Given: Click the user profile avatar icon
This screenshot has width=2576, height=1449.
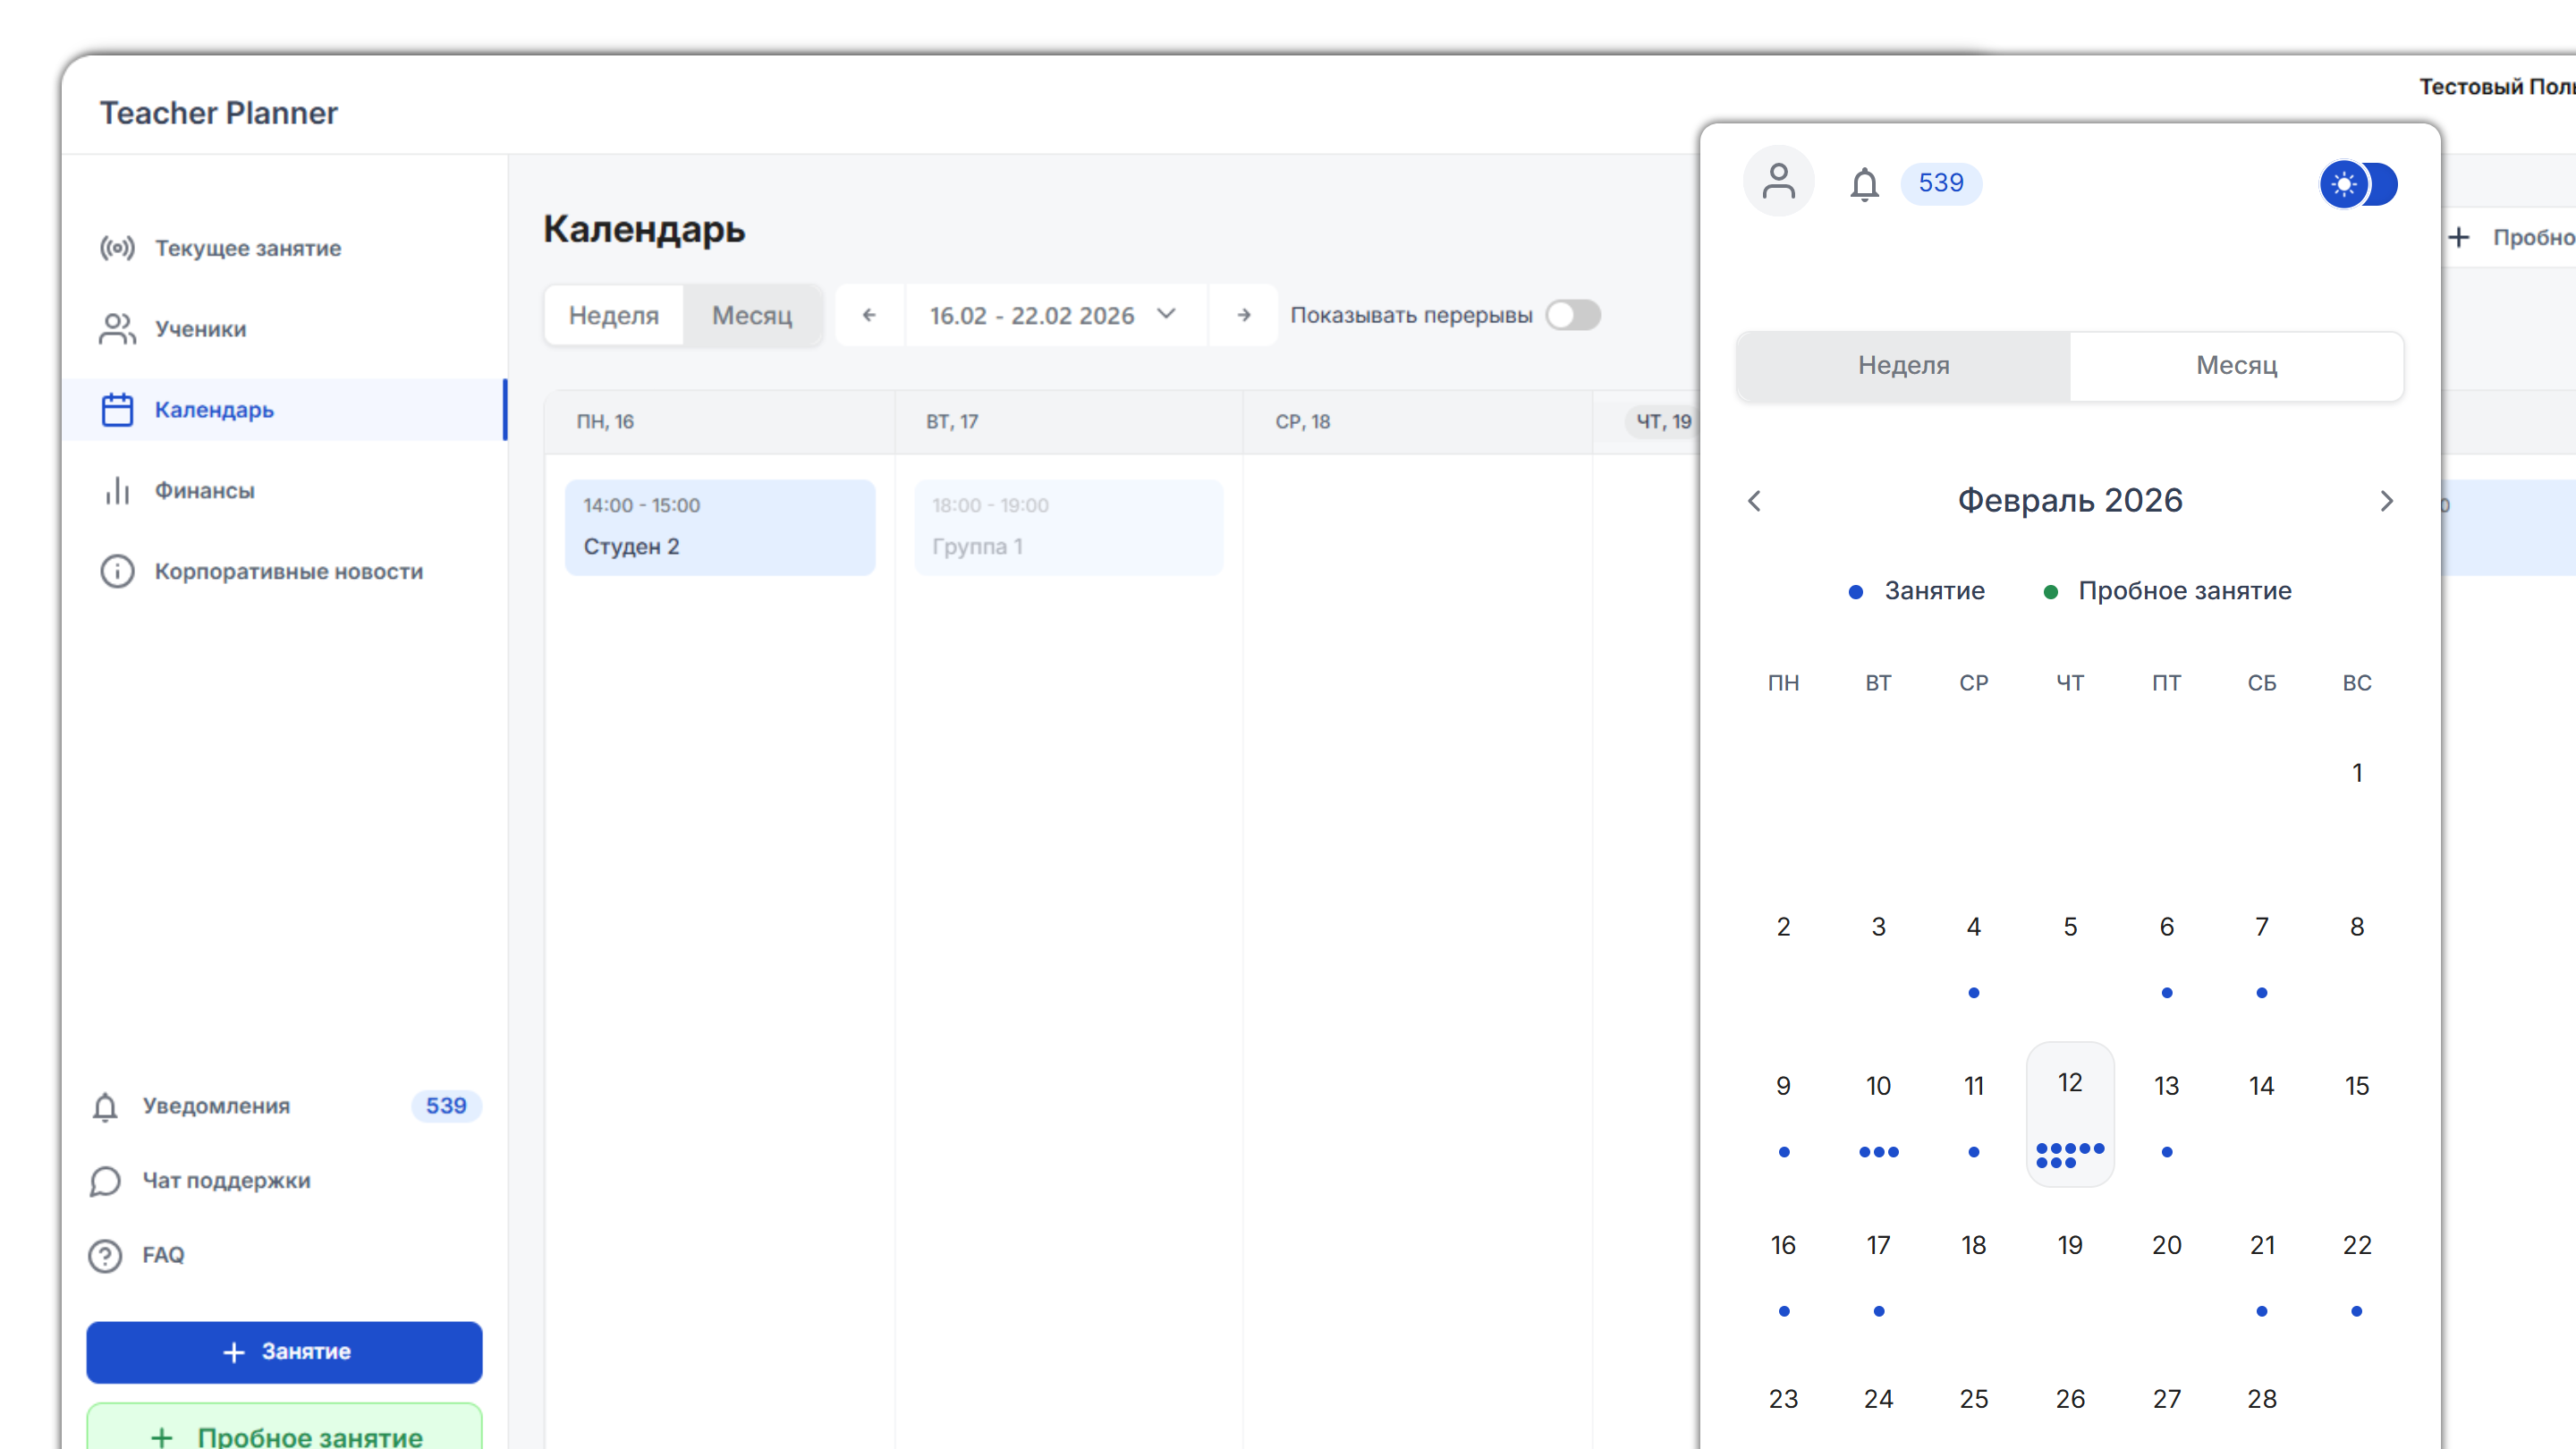Looking at the screenshot, I should pos(1778,182).
